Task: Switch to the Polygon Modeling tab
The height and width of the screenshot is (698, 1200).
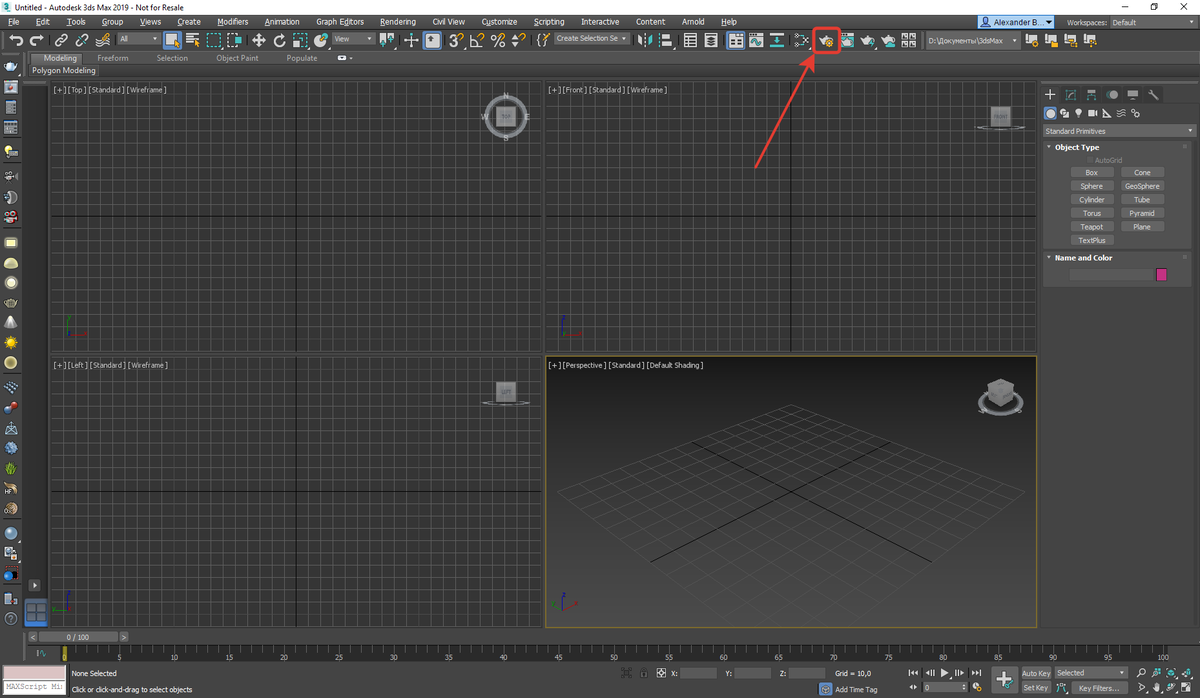Action: click(63, 70)
